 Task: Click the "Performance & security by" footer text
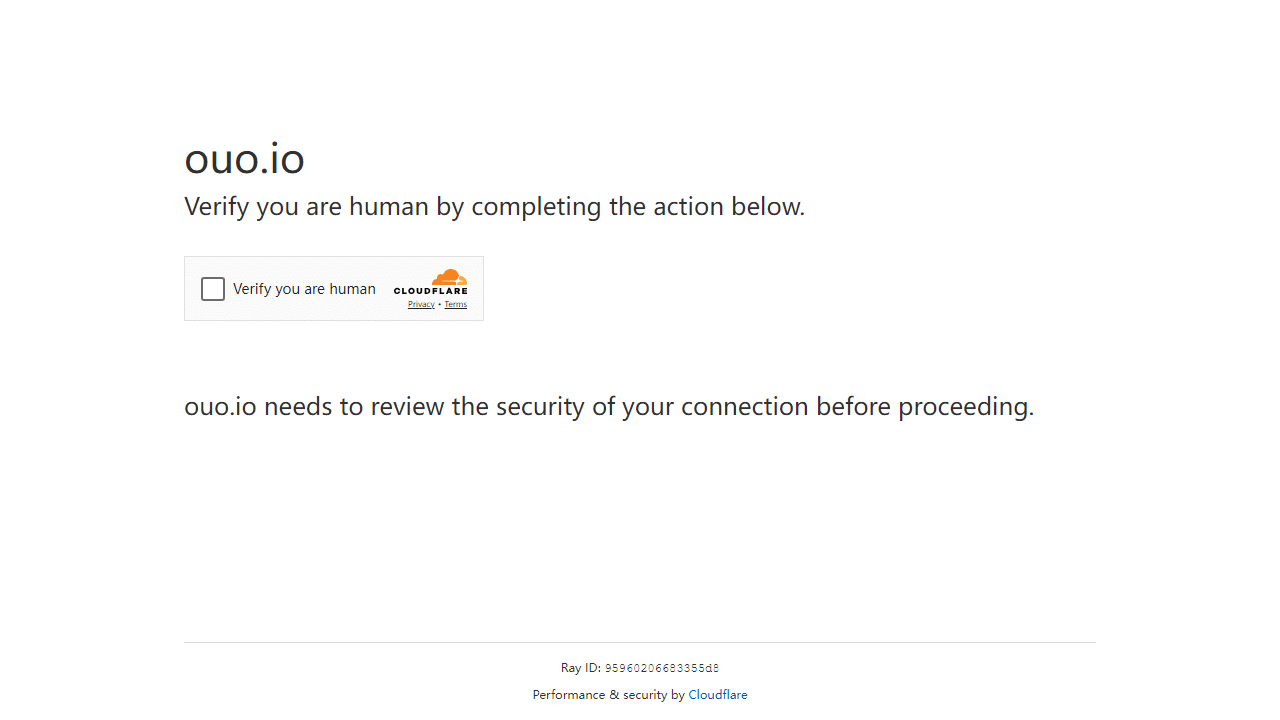[x=608, y=695]
